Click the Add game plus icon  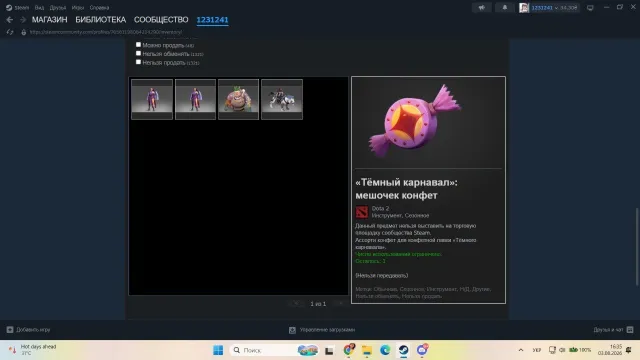[10, 329]
